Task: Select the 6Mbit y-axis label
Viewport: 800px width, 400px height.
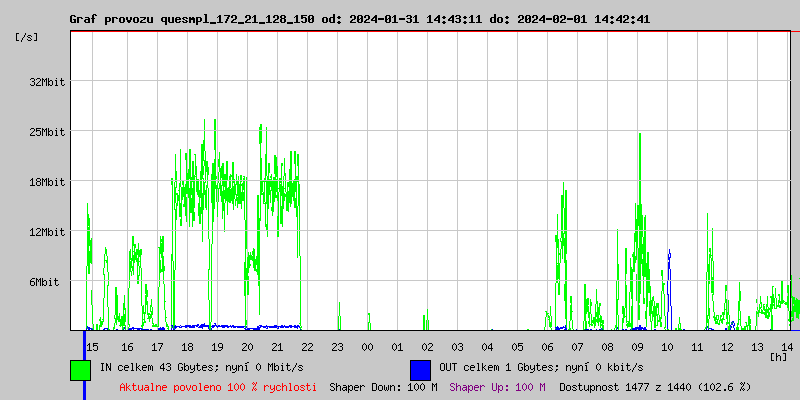Action: [x=44, y=282]
